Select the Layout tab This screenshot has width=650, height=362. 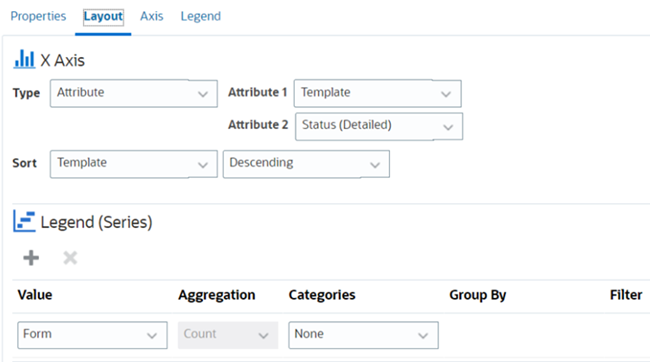[x=103, y=17]
